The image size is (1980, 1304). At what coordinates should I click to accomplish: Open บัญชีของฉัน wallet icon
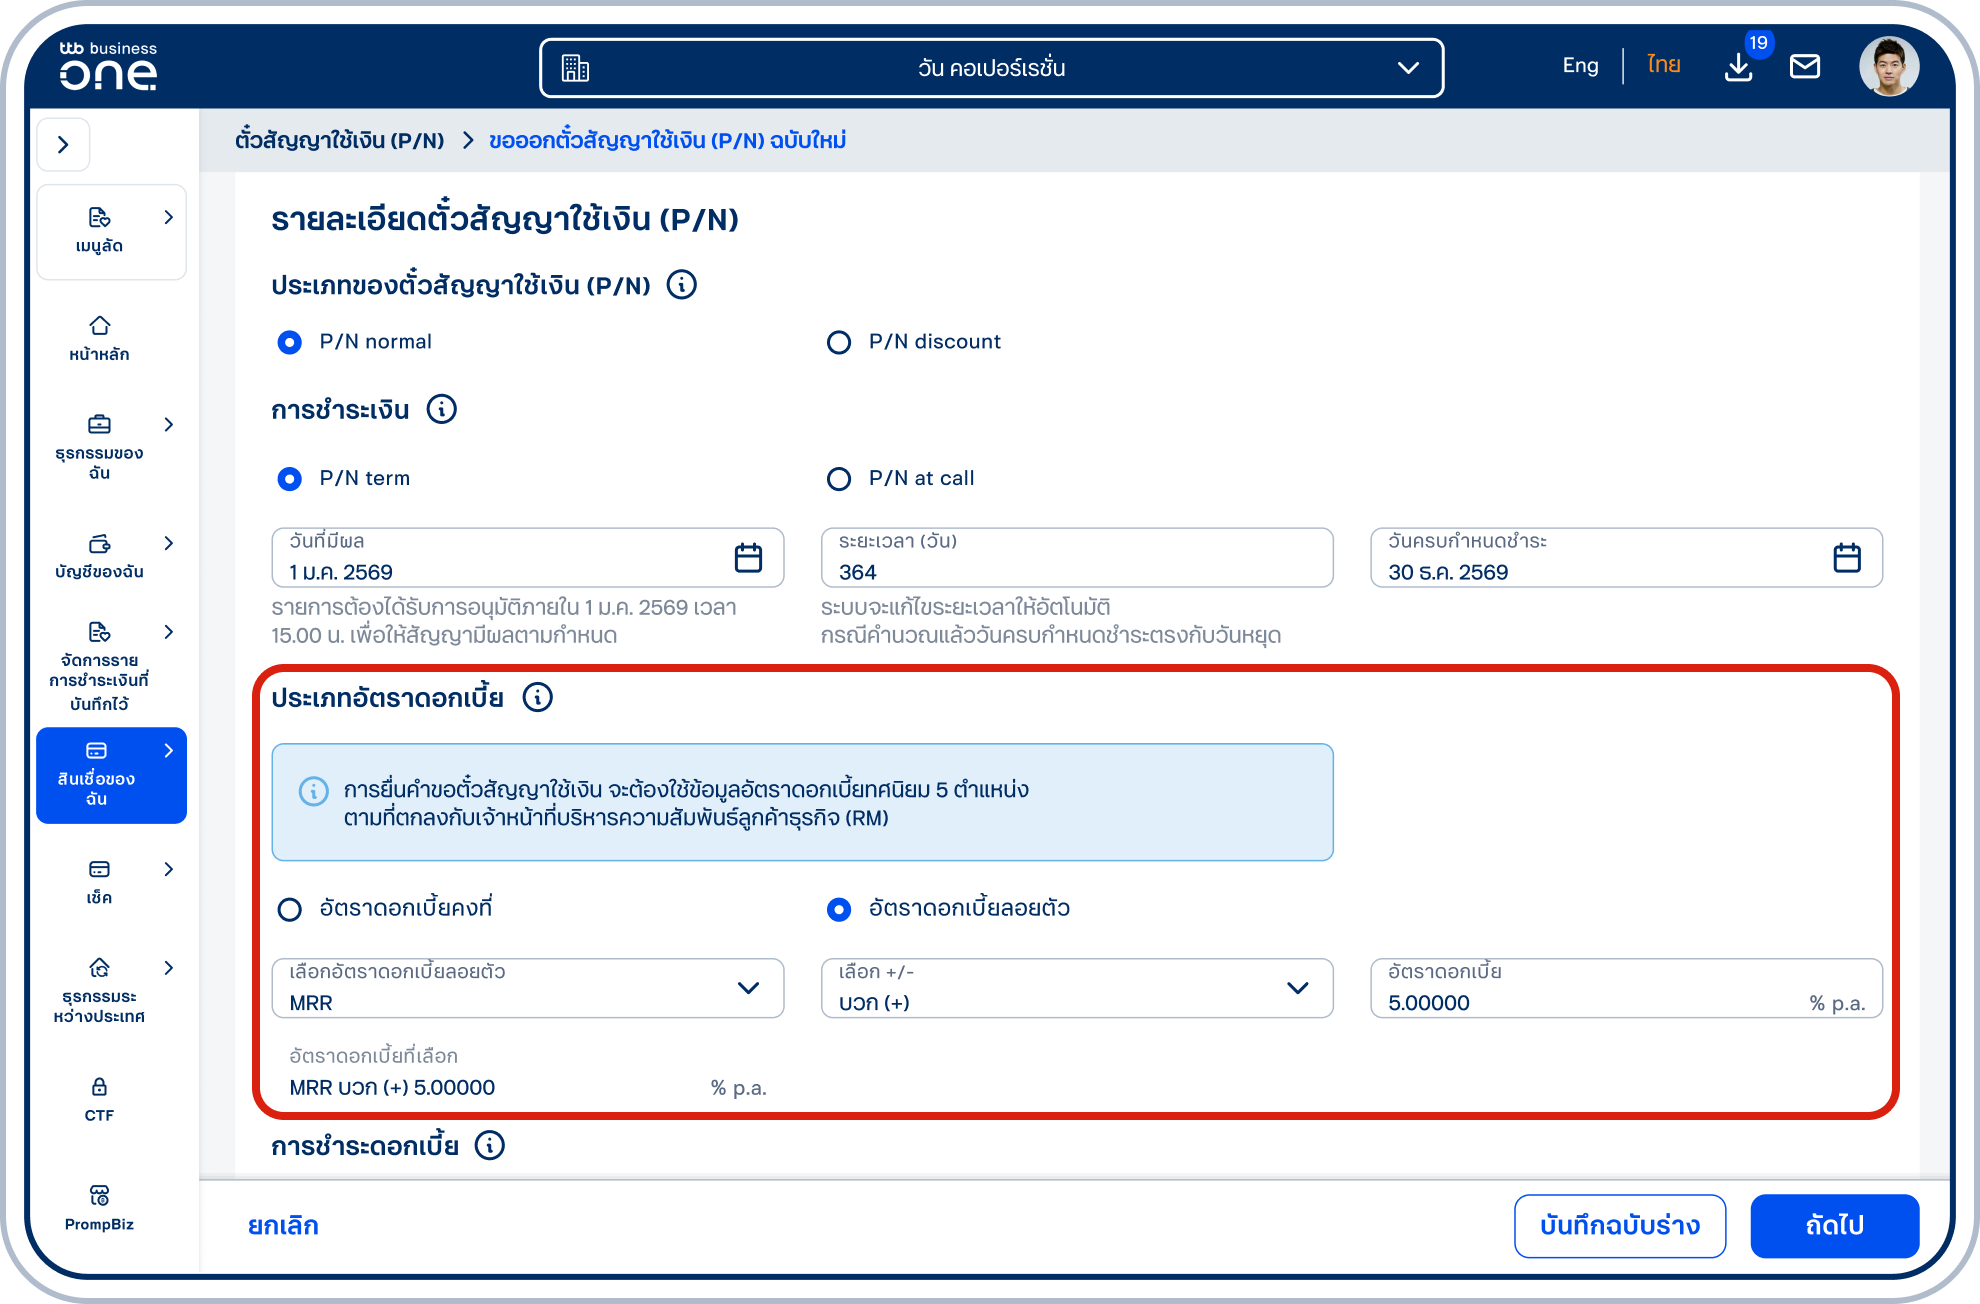coord(99,544)
